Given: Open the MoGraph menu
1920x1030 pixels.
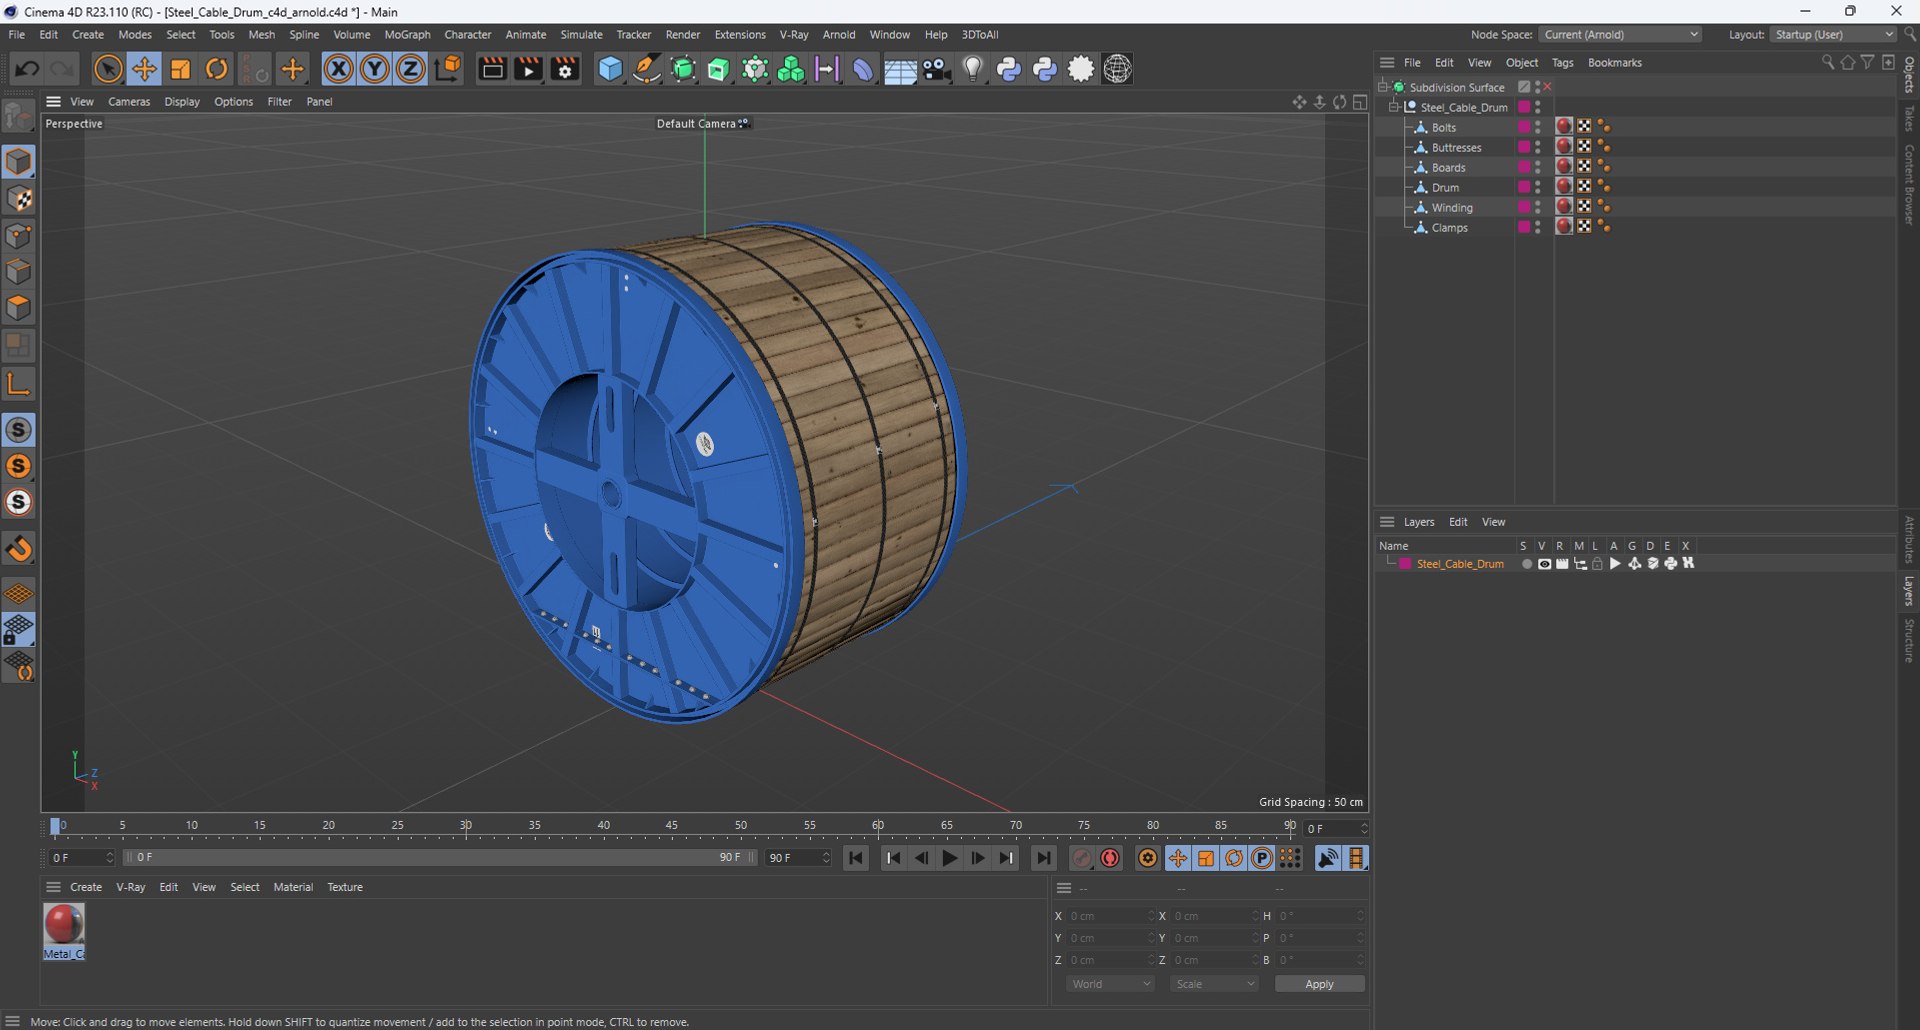Looking at the screenshot, I should click(x=407, y=34).
